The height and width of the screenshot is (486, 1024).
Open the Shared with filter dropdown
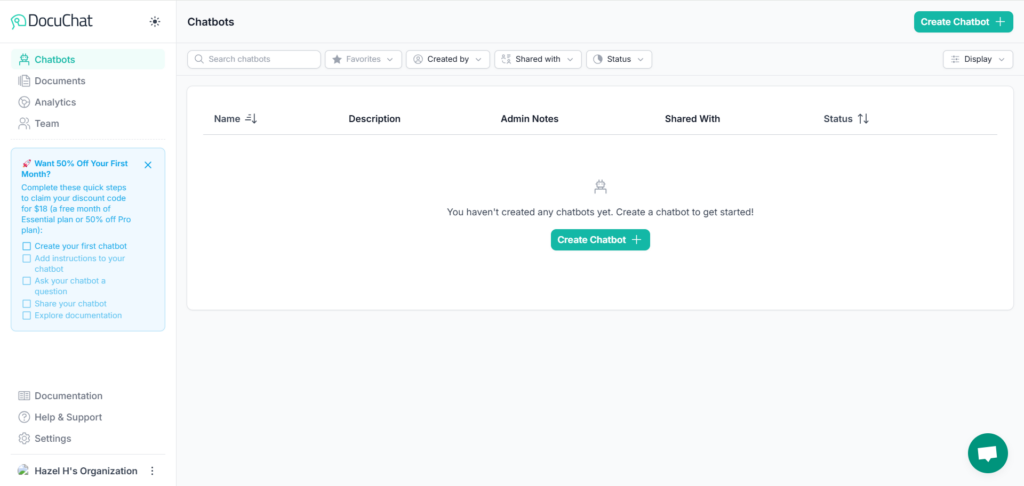click(x=538, y=60)
